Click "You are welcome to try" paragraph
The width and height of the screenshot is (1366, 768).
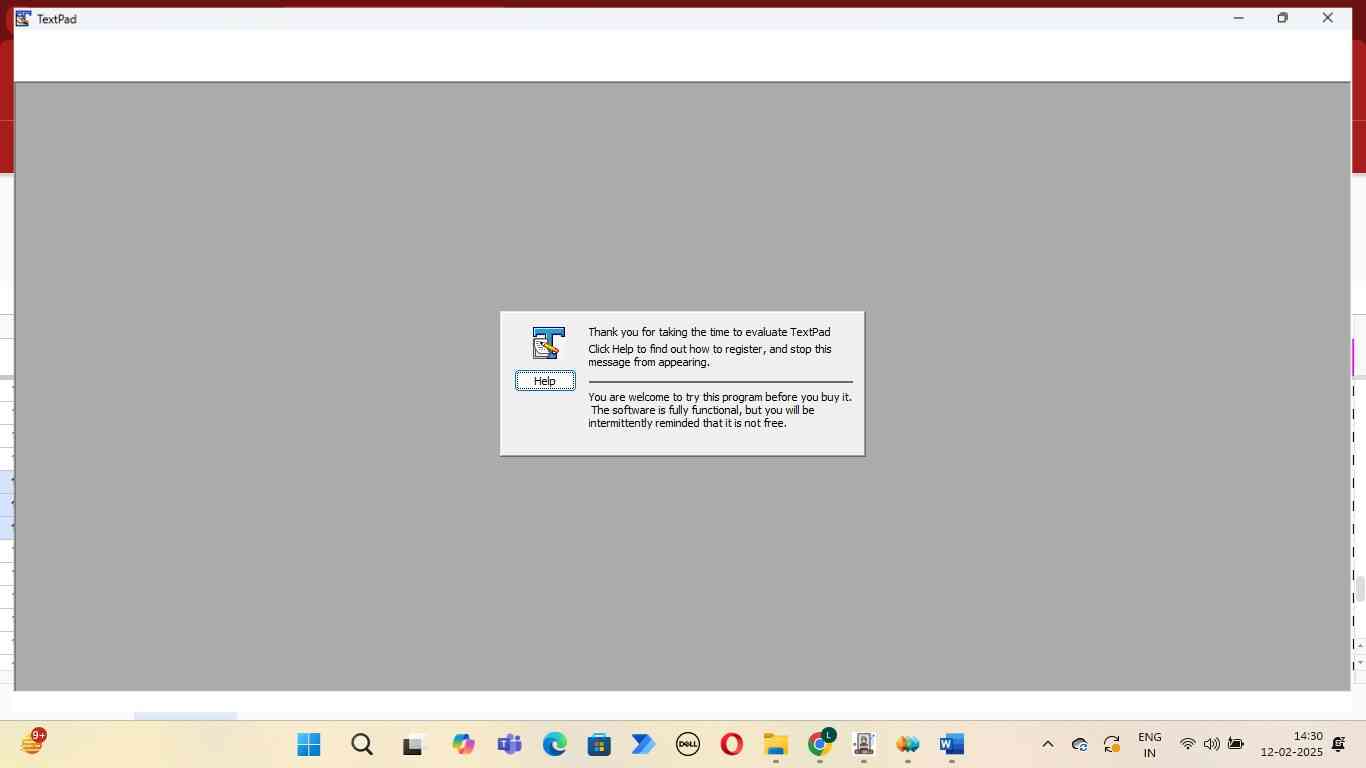(720, 410)
